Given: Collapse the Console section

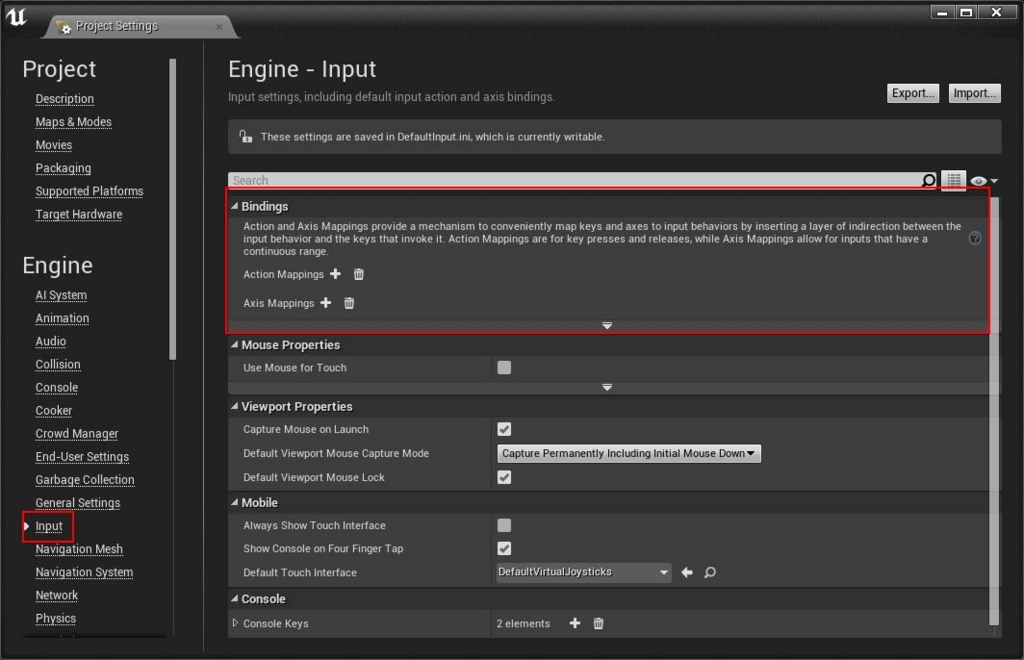Looking at the screenshot, I should (234, 598).
